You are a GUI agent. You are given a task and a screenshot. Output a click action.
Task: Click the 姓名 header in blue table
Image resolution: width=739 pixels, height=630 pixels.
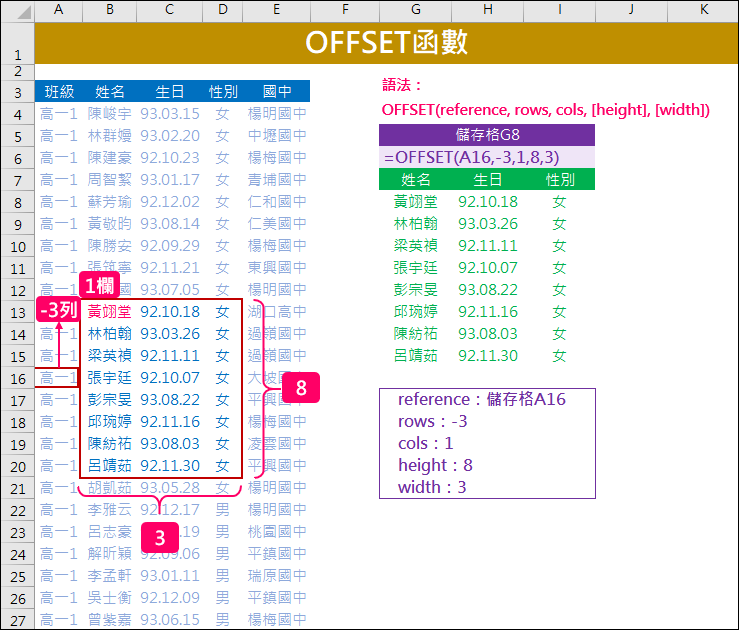pos(110,91)
